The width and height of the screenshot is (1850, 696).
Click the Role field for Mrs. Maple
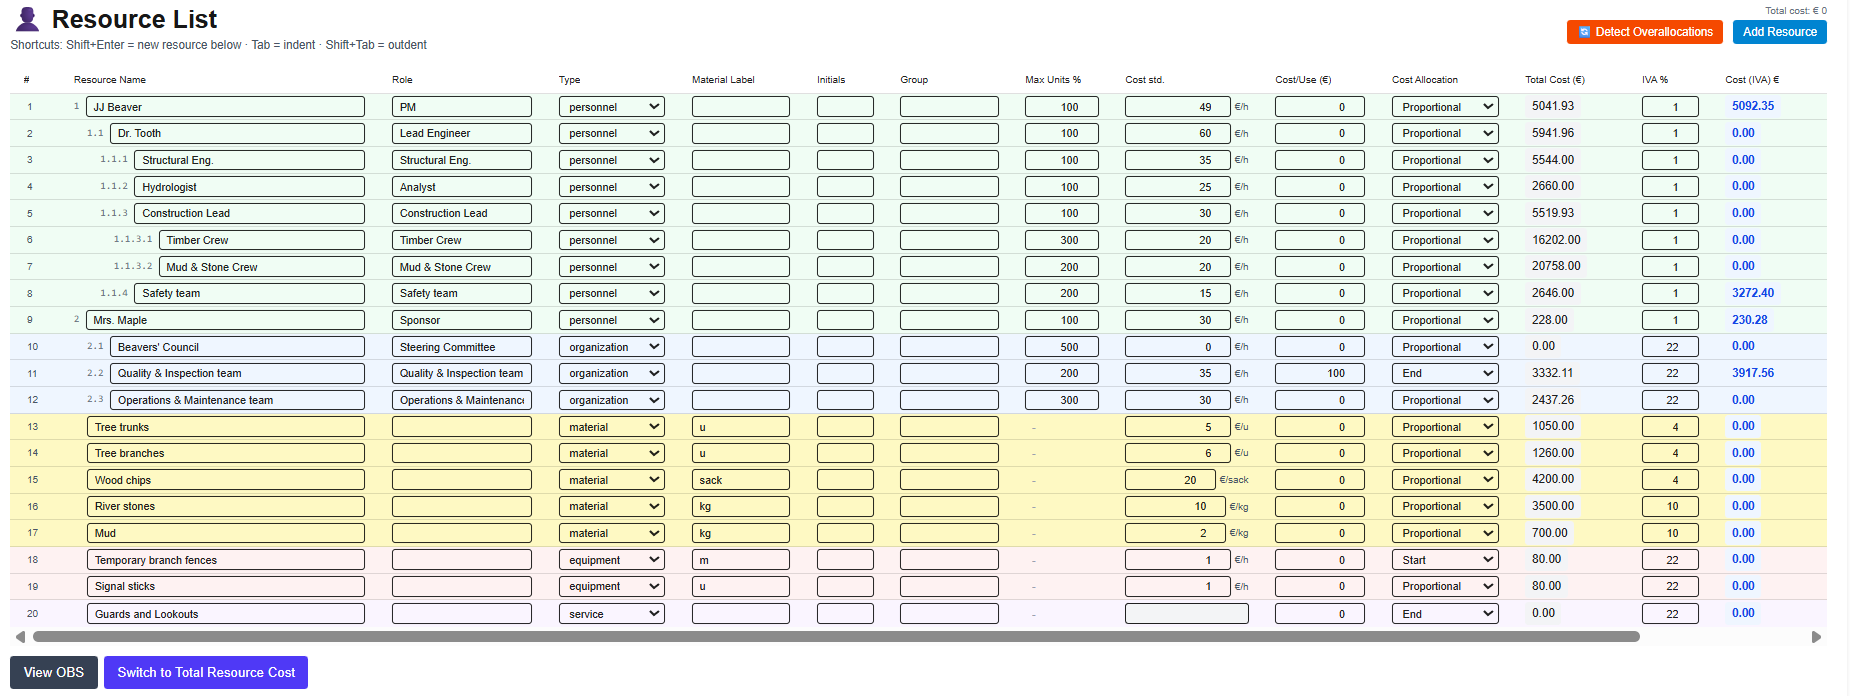tap(461, 320)
